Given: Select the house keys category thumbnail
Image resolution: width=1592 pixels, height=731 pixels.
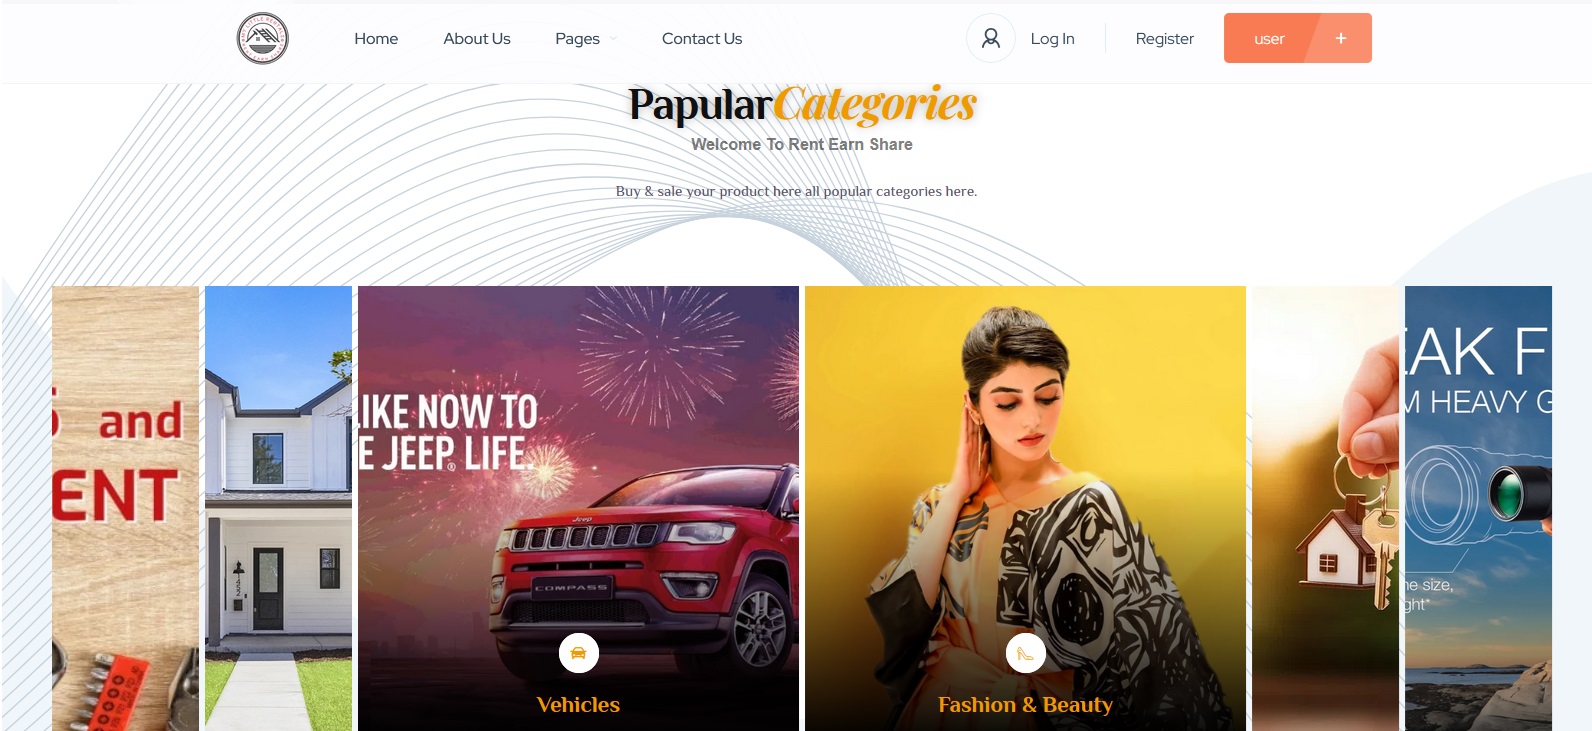Looking at the screenshot, I should (1325, 508).
